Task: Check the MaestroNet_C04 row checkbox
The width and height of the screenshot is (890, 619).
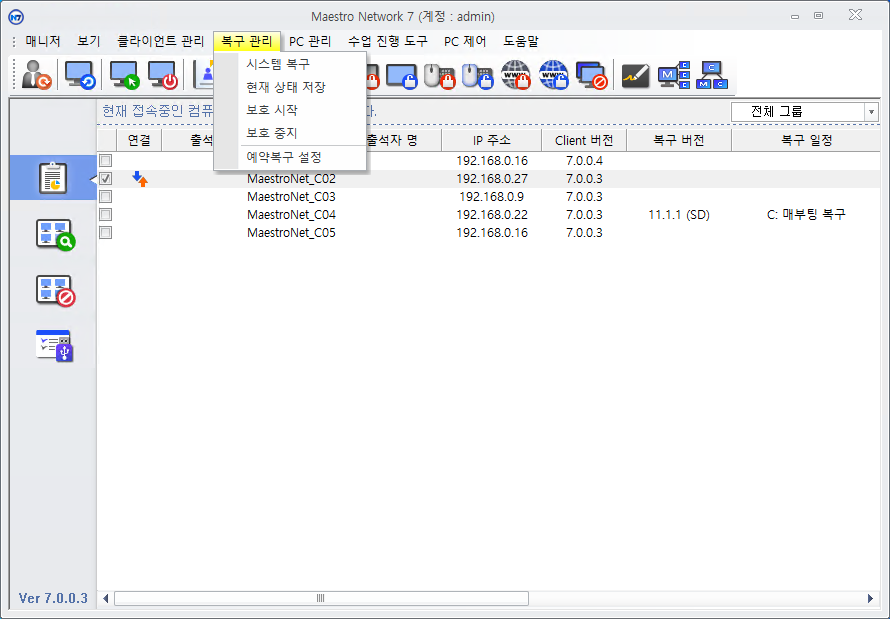Action: point(106,215)
